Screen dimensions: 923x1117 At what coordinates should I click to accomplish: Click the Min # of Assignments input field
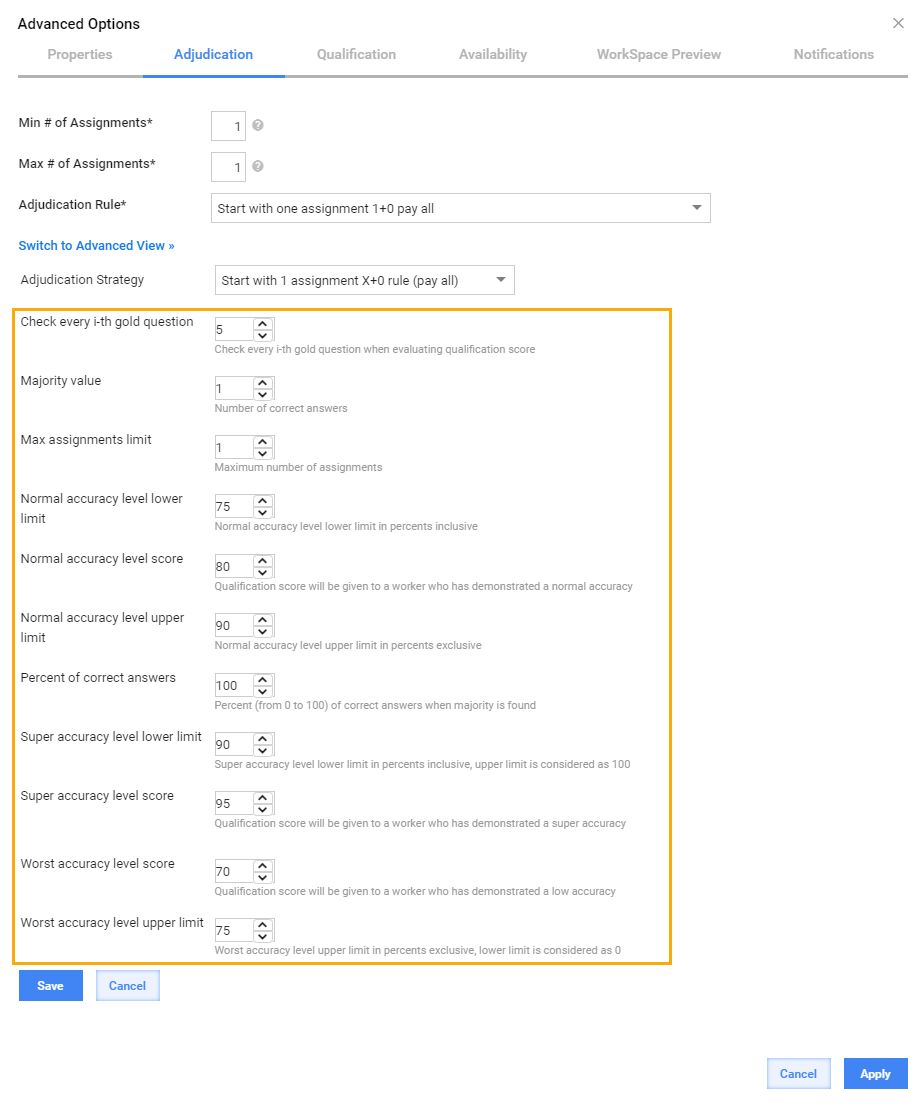pos(229,126)
